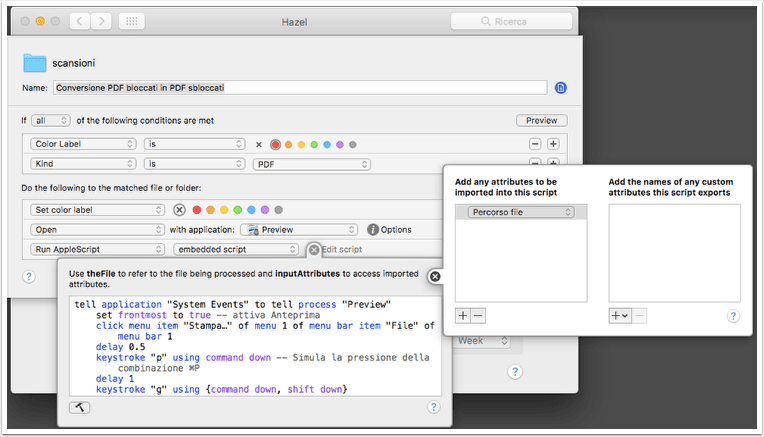Close the embedded script editor popover
This screenshot has width=764, height=437.
(435, 277)
